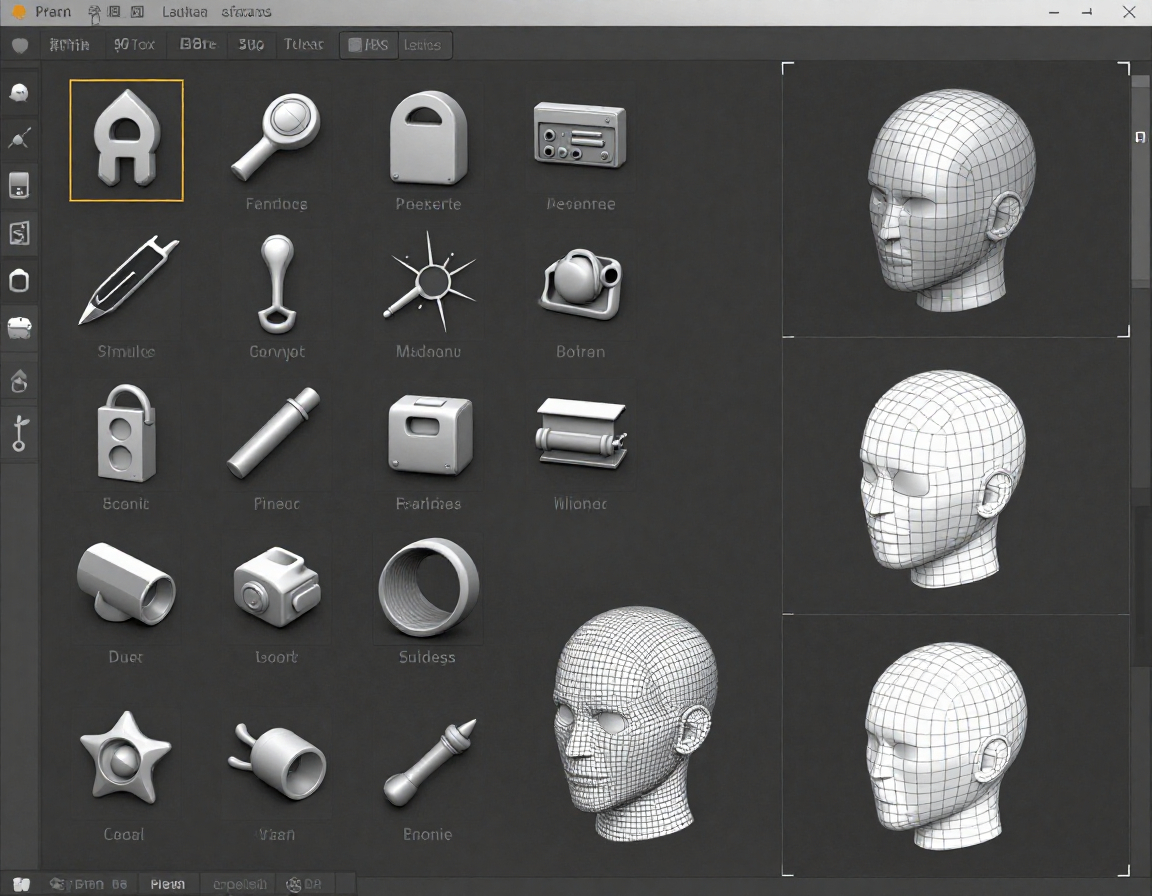1152x896 pixels.
Task: Select the magnifier-shaped Fendoce brush
Action: [276, 138]
